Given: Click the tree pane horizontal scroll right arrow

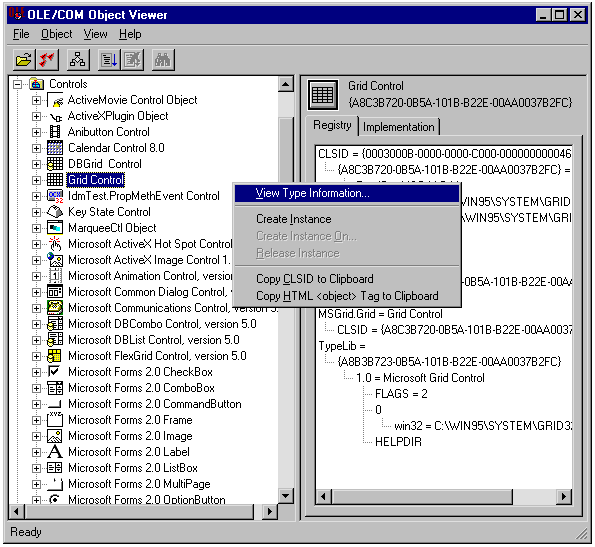Looking at the screenshot, I should (x=269, y=511).
